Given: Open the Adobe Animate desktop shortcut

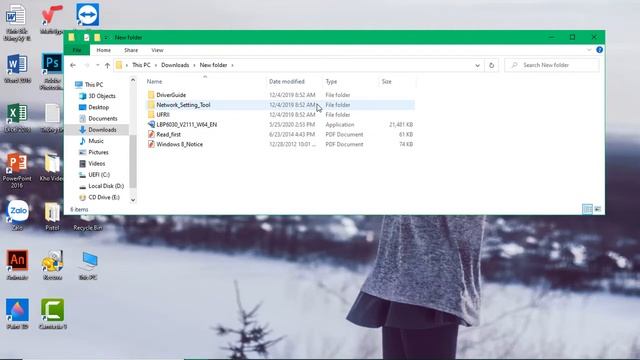Looking at the screenshot, I should [17, 265].
